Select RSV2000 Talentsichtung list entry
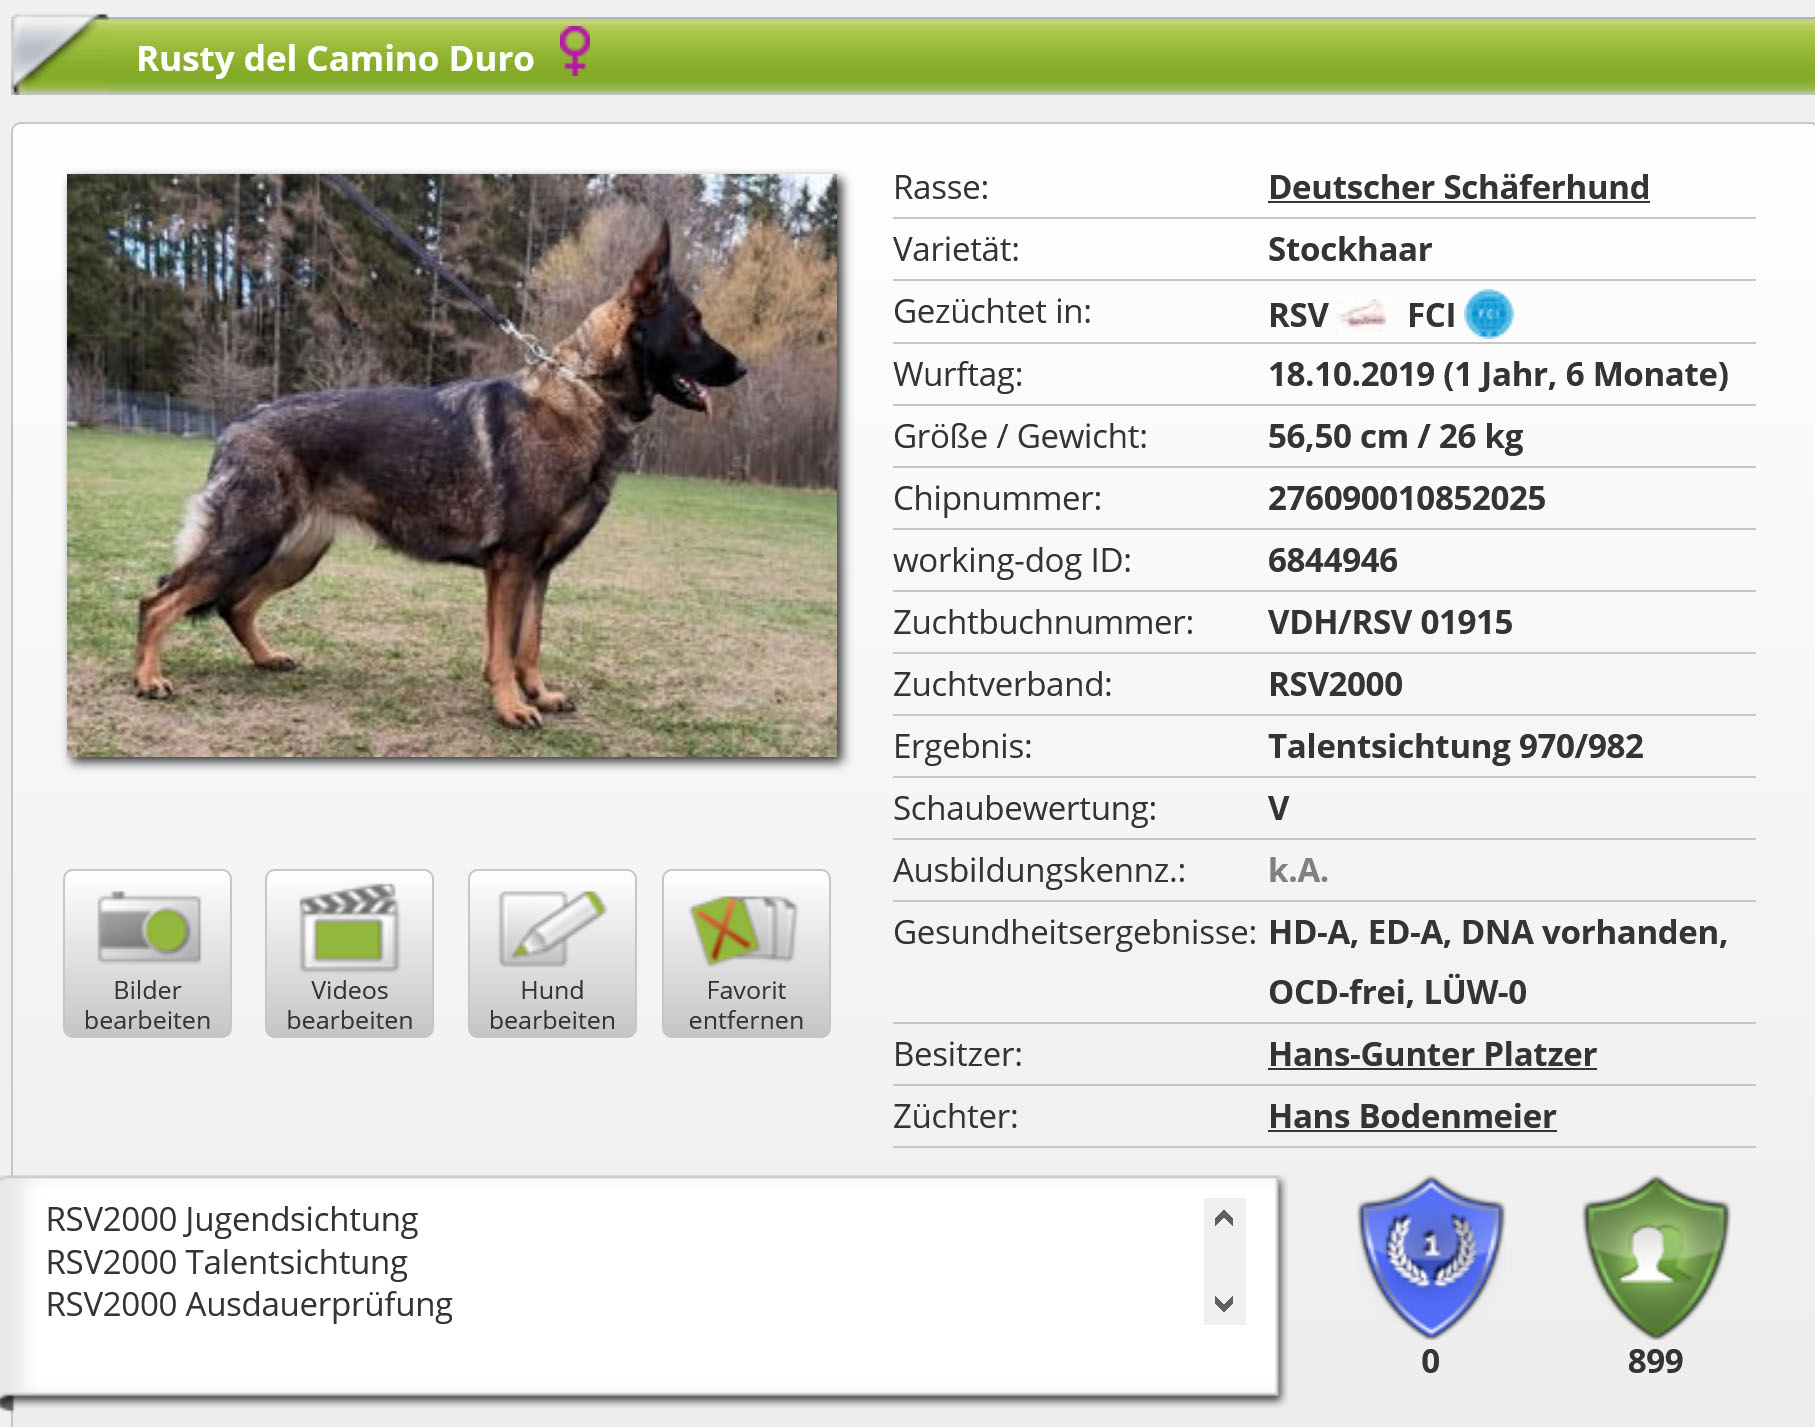This screenshot has height=1427, width=1815. tap(227, 1262)
